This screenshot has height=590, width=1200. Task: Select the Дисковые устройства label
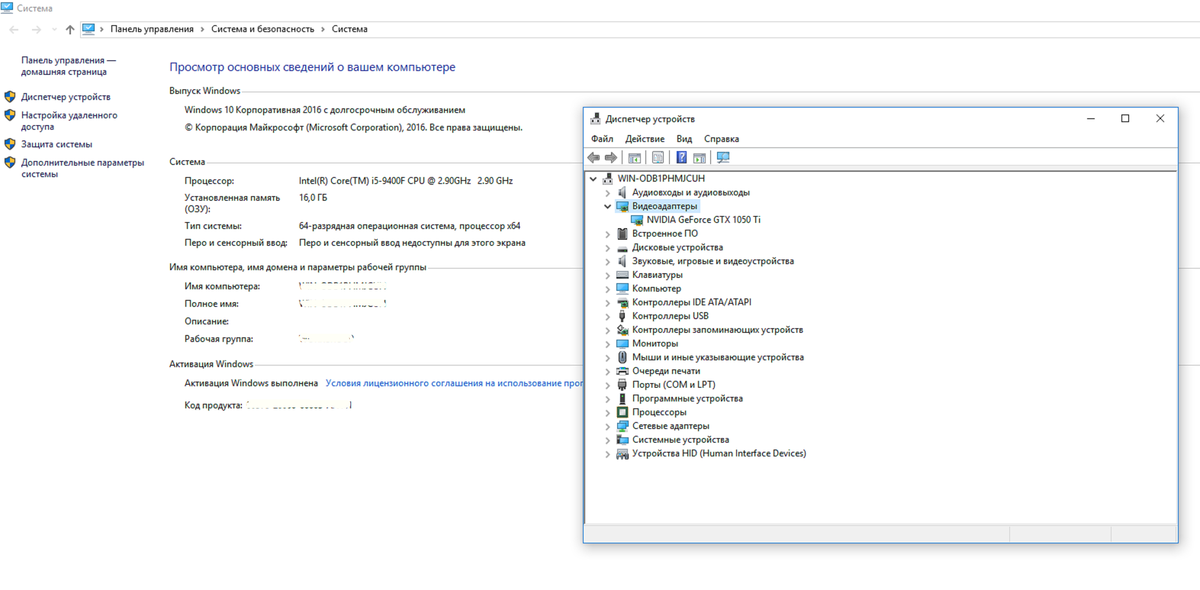pos(677,247)
